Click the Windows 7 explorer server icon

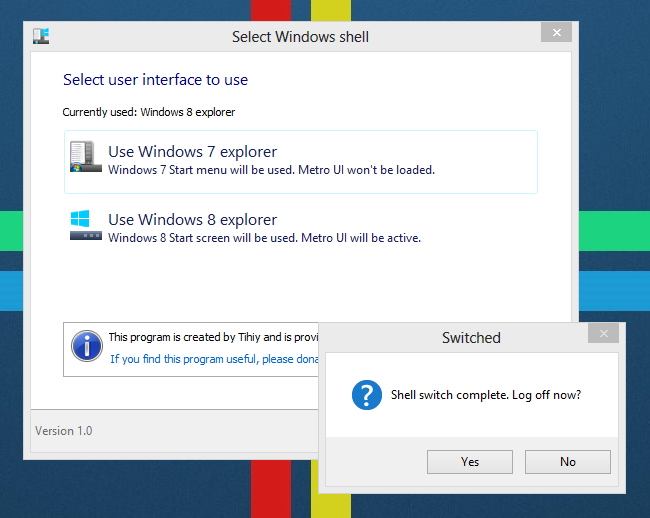pos(86,157)
